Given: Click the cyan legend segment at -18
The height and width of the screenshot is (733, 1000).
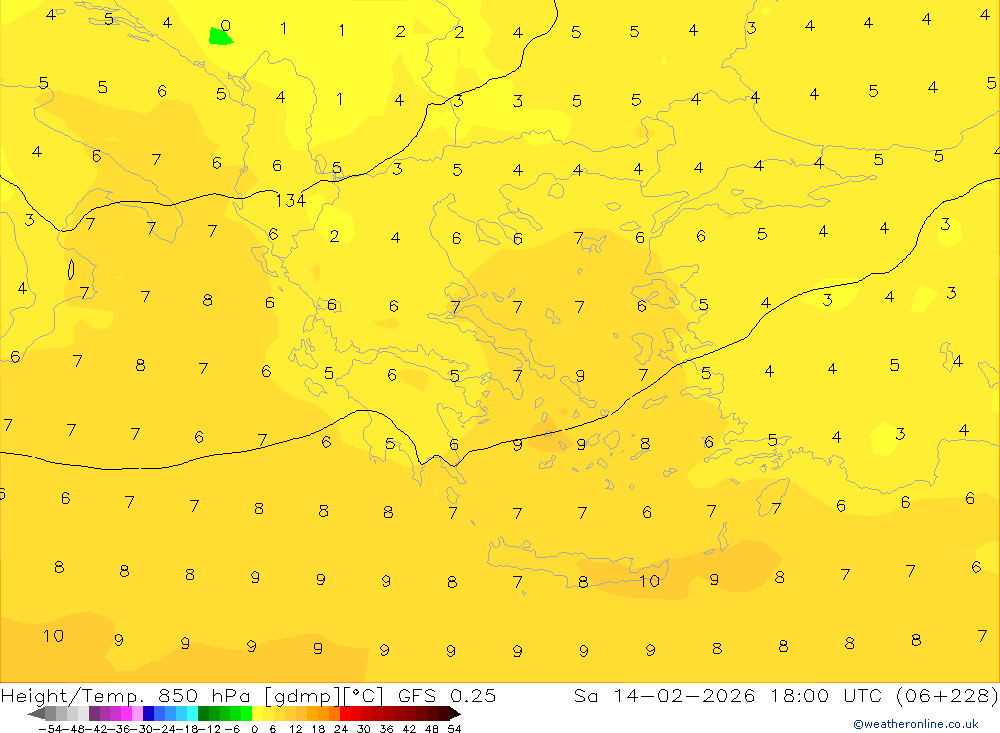Looking at the screenshot, I should 192,713.
